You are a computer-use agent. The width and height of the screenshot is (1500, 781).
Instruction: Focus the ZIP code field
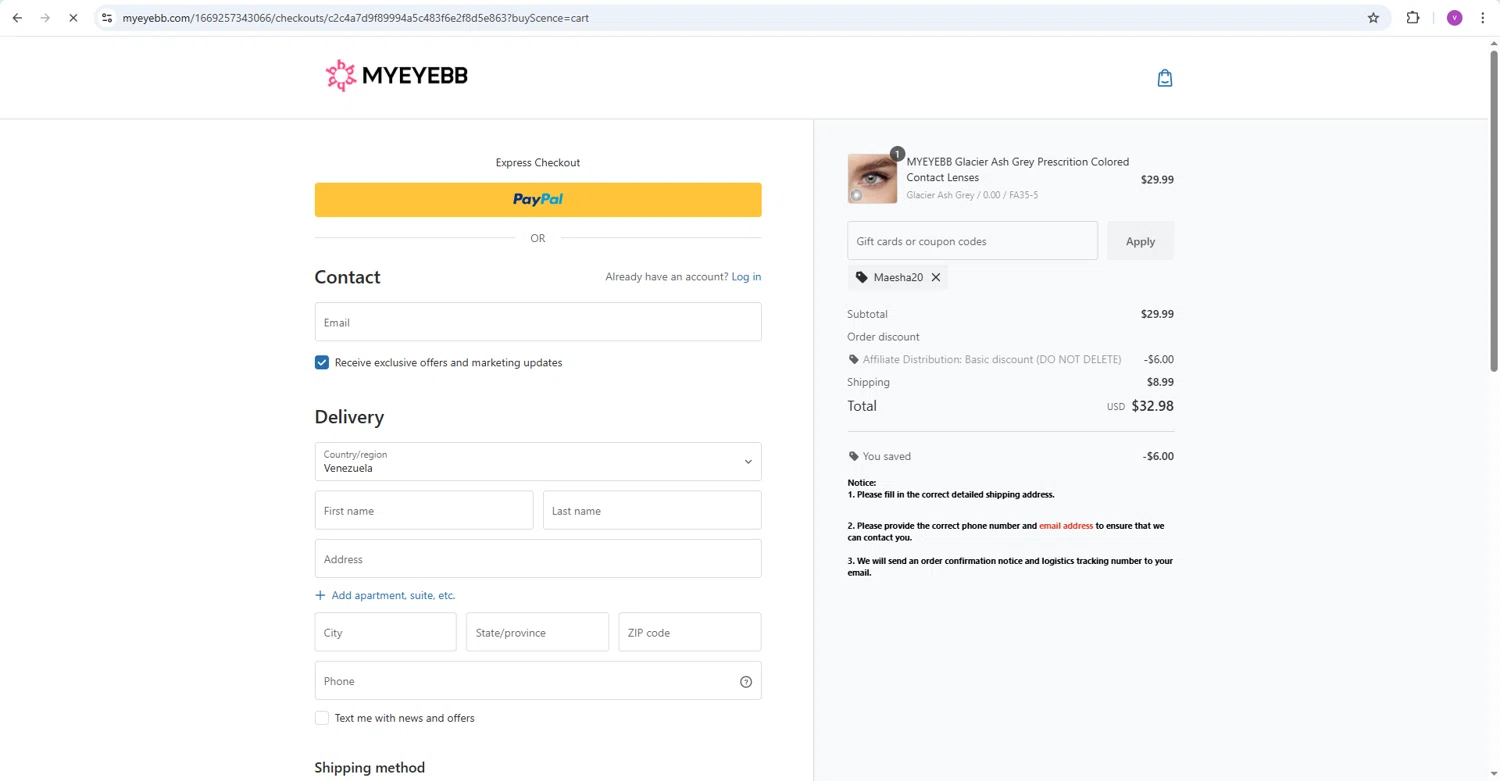click(690, 632)
